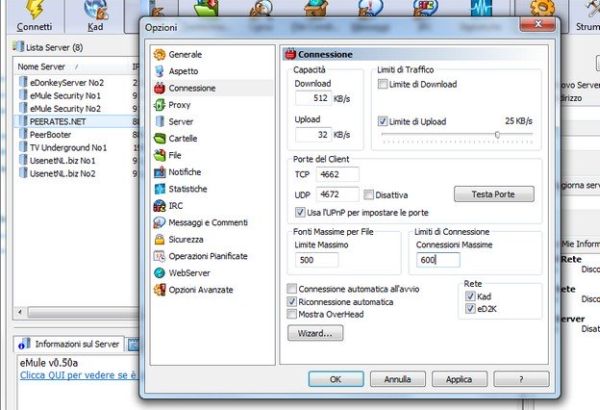Click the Testa Porte button

click(x=494, y=194)
